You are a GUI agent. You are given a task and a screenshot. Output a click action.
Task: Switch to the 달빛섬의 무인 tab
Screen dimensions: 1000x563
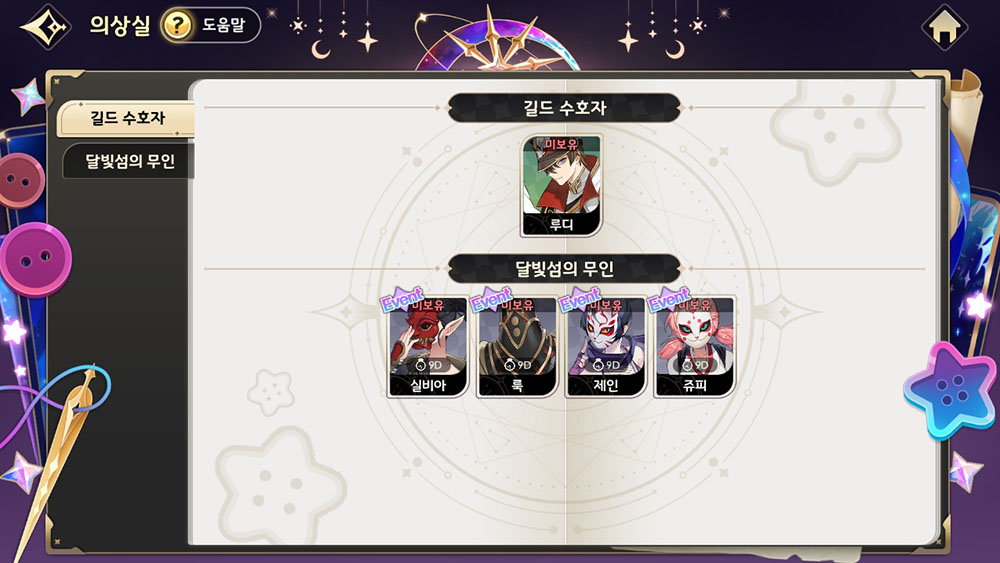129,161
